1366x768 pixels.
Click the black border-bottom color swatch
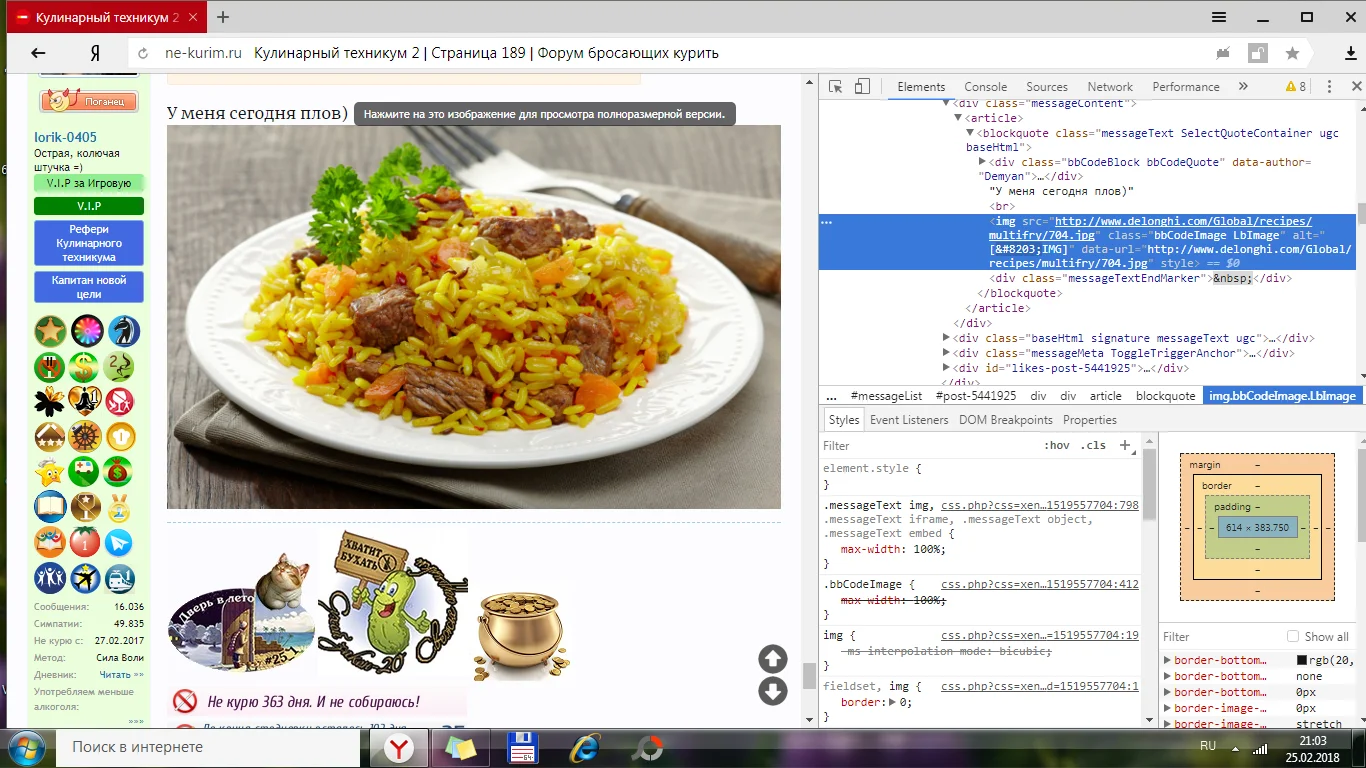click(1302, 660)
